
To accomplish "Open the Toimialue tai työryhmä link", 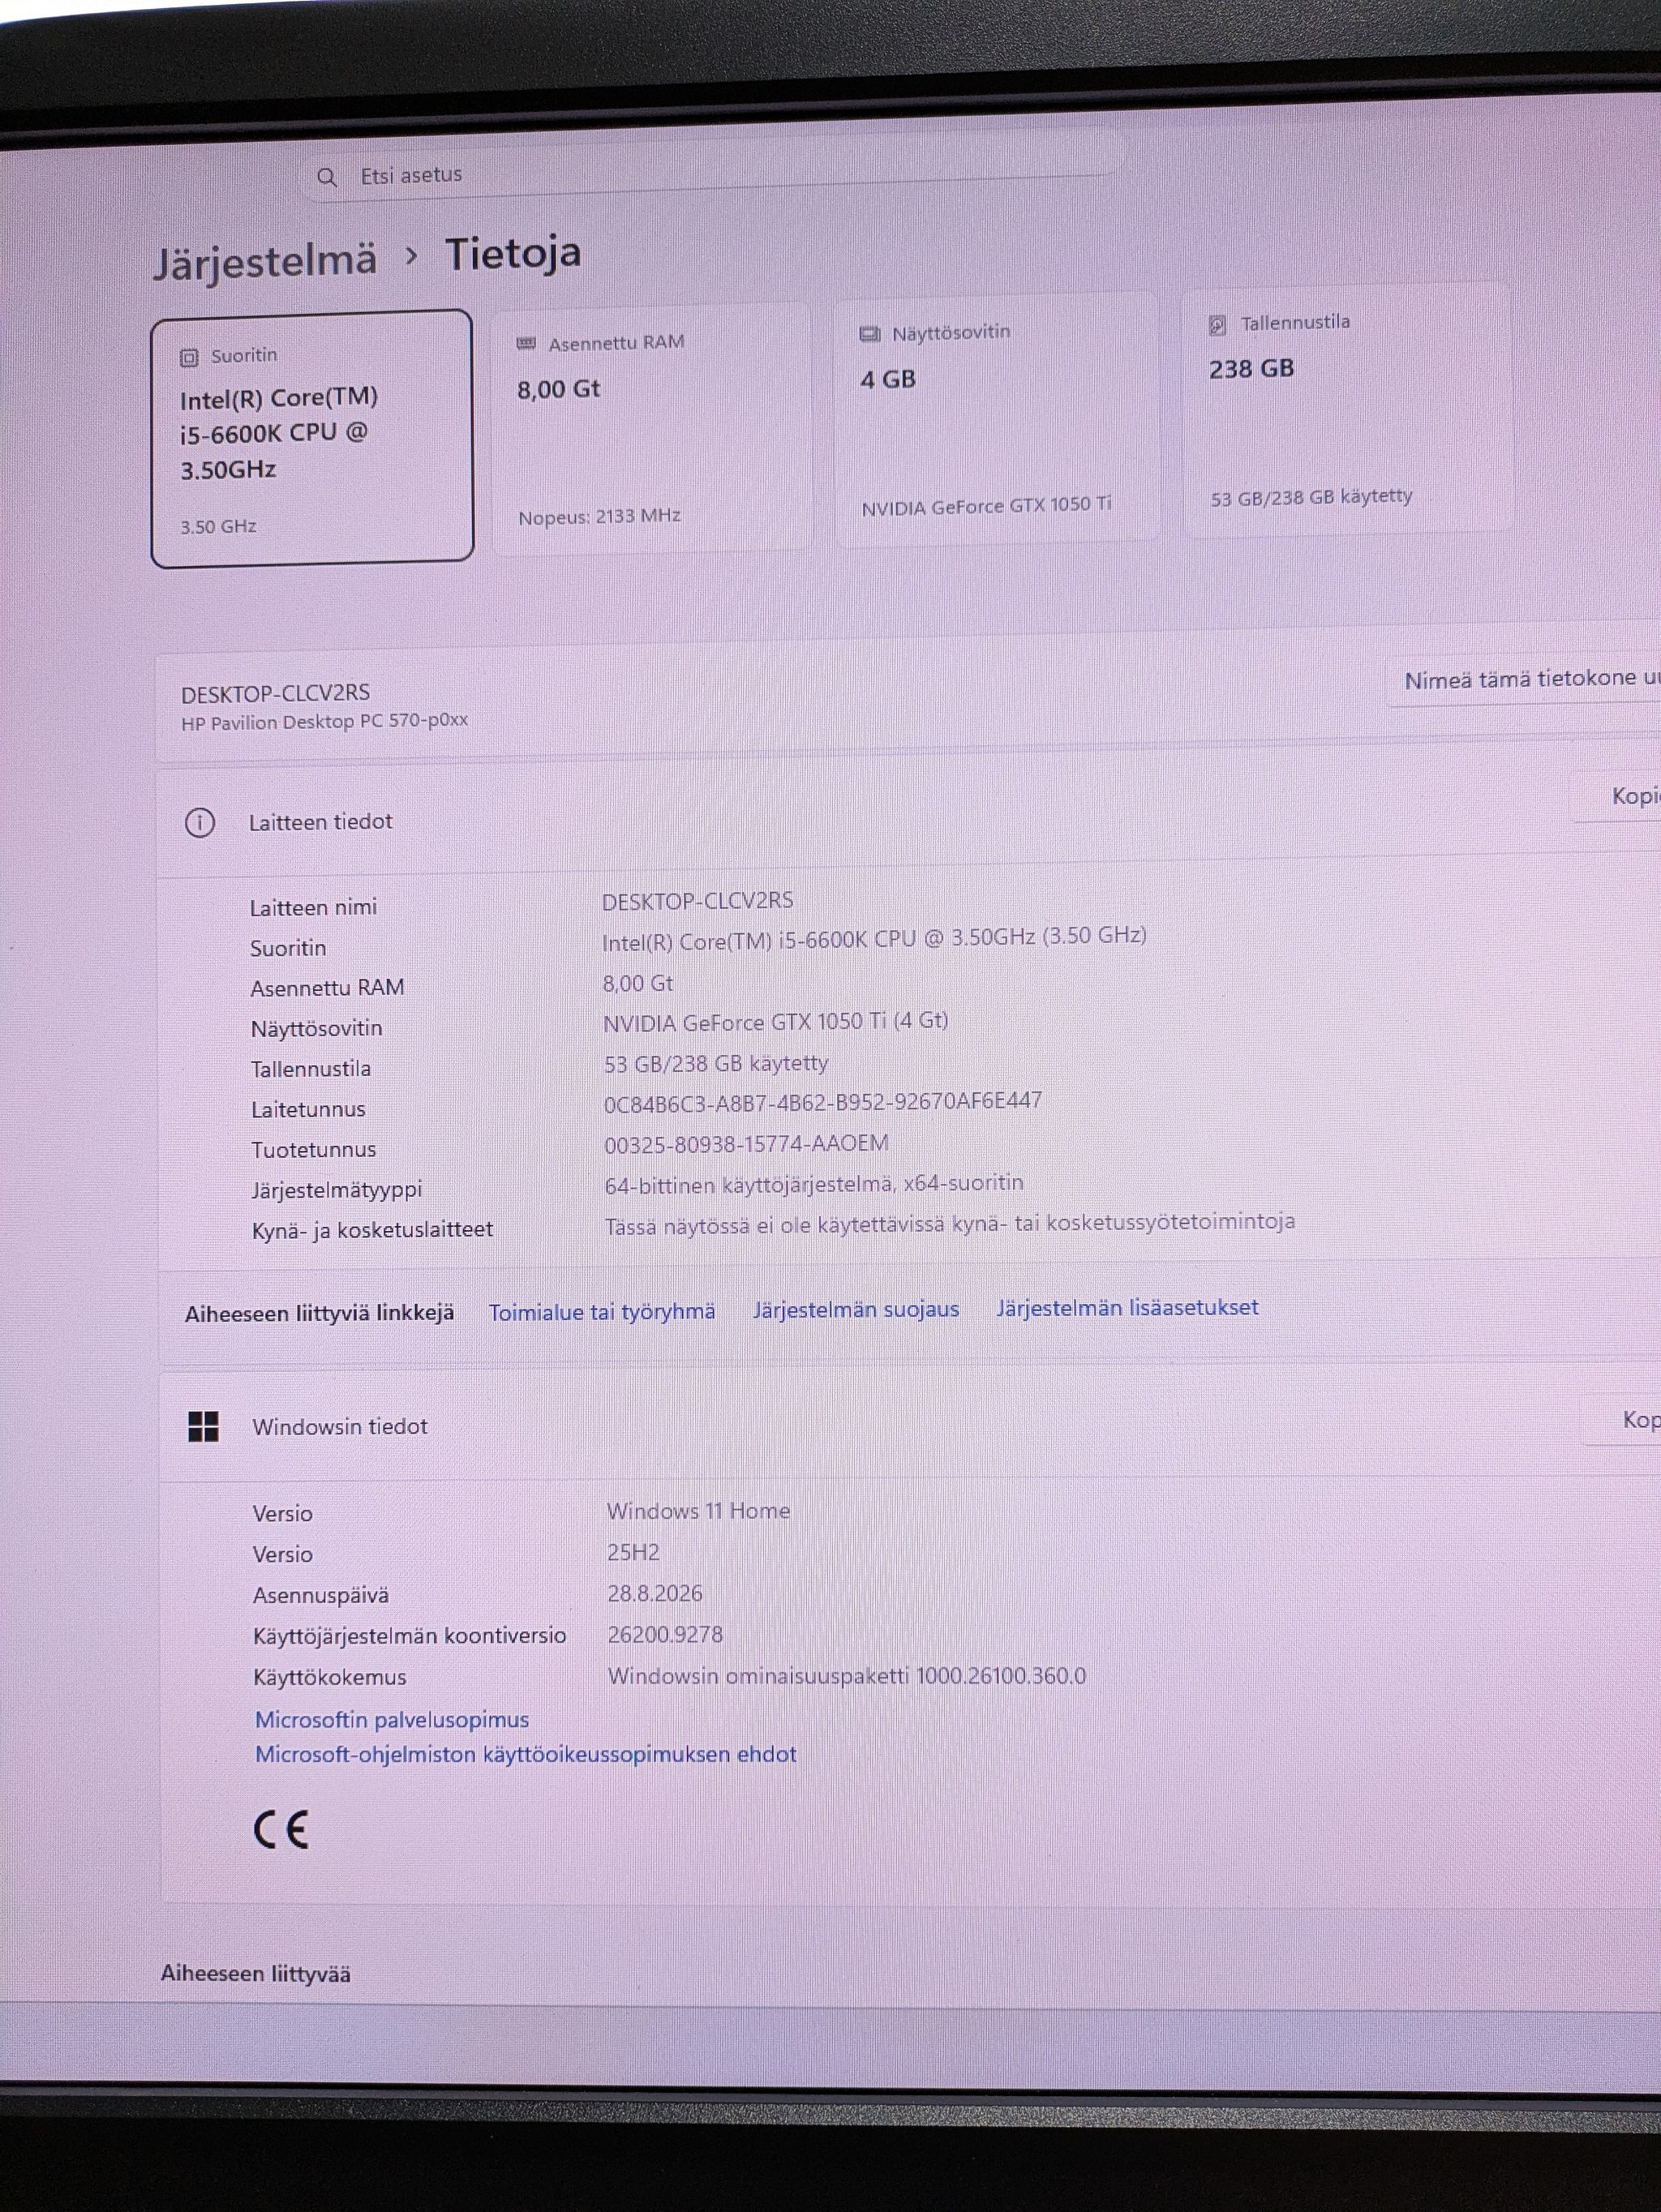I will click(602, 1312).
